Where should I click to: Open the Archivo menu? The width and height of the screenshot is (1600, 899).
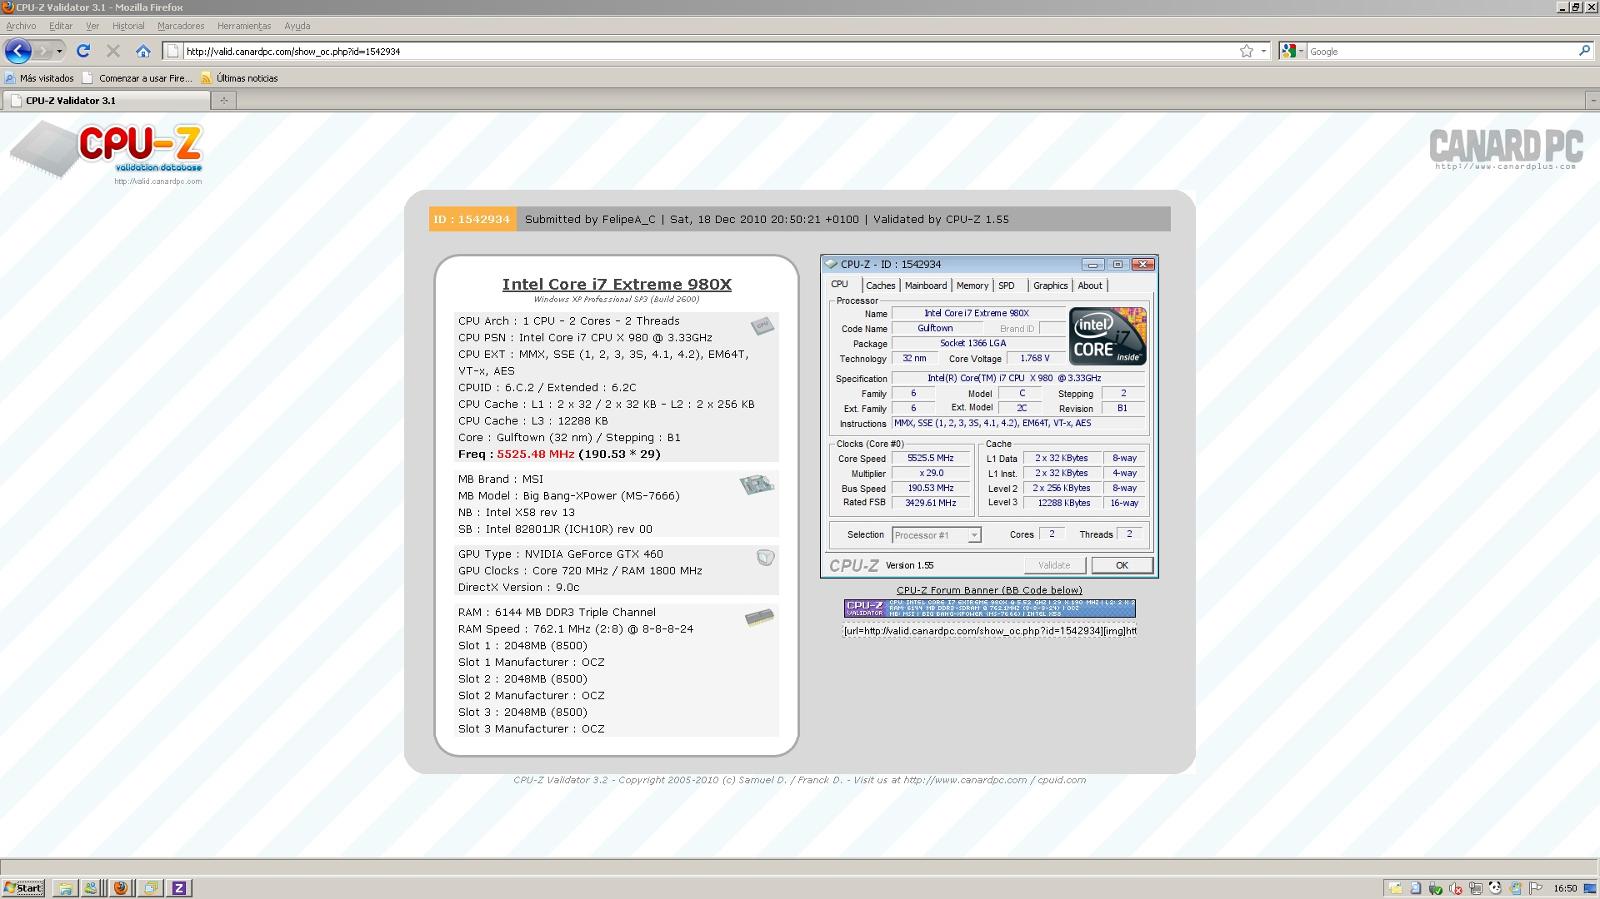tap(21, 26)
